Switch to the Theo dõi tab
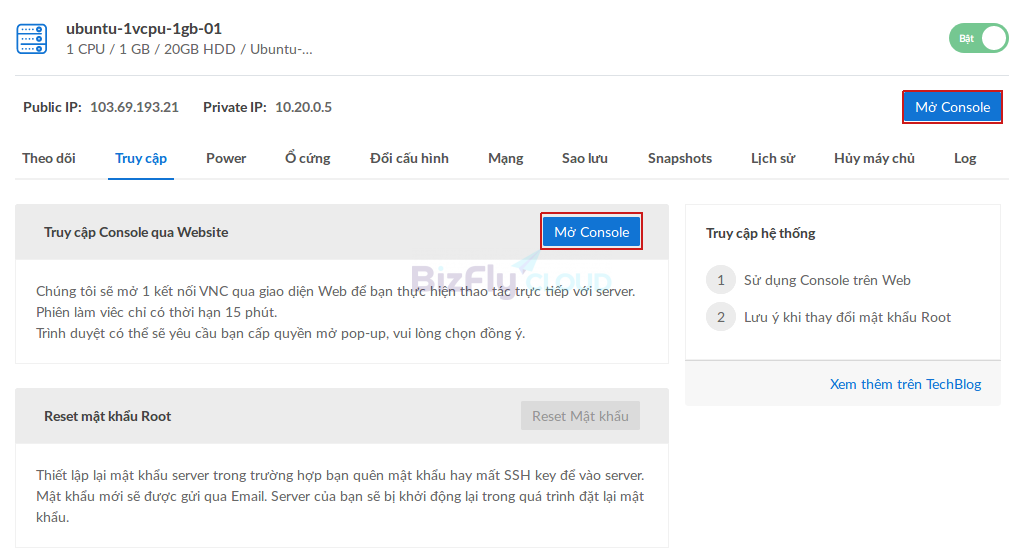Viewport: 1024px width, 549px height. pos(49,158)
